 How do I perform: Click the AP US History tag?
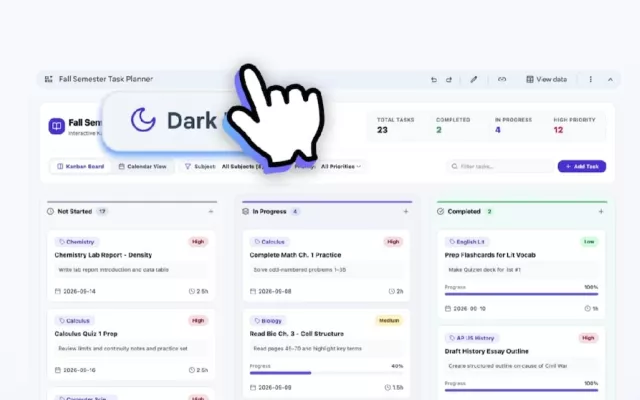pos(472,338)
